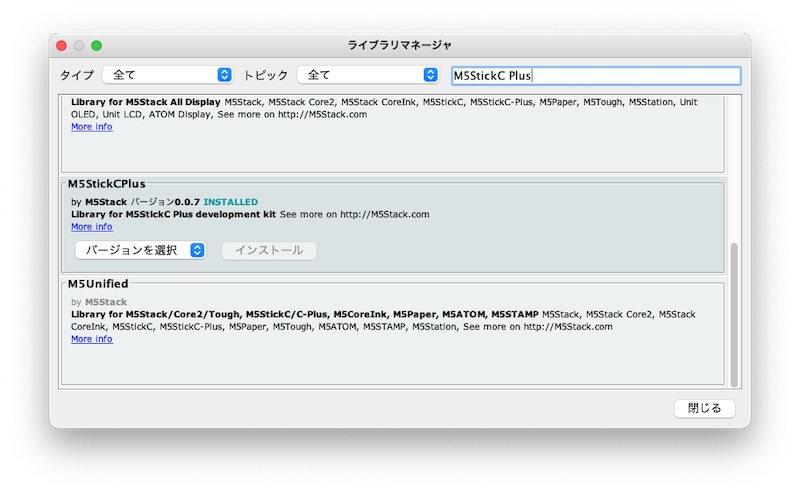
Task: Select the Library for M5Stack All Display entry
Action: tap(147, 102)
